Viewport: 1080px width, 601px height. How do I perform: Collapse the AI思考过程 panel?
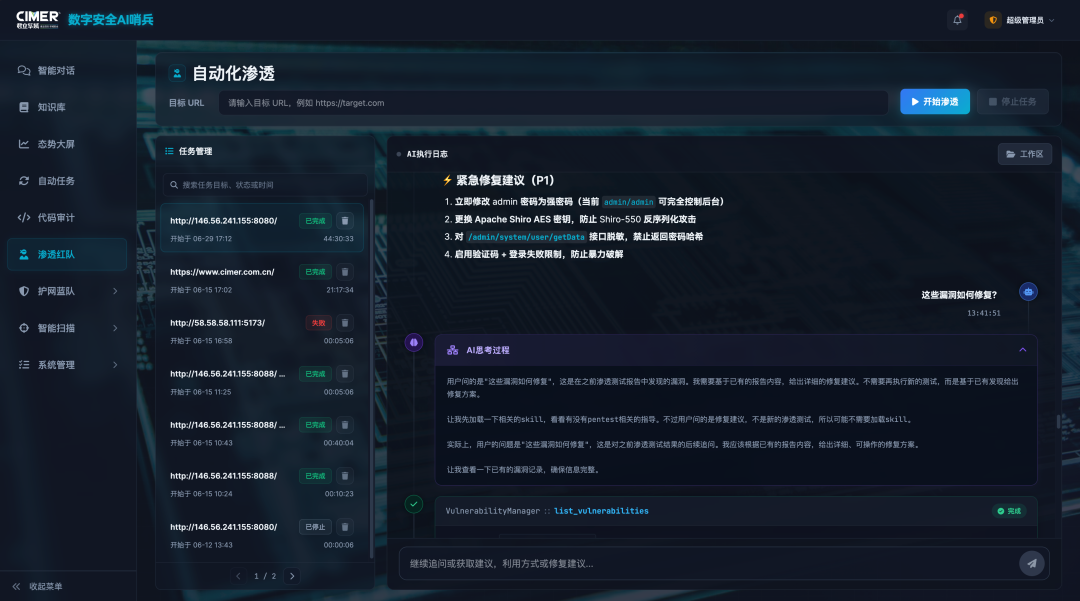1022,350
